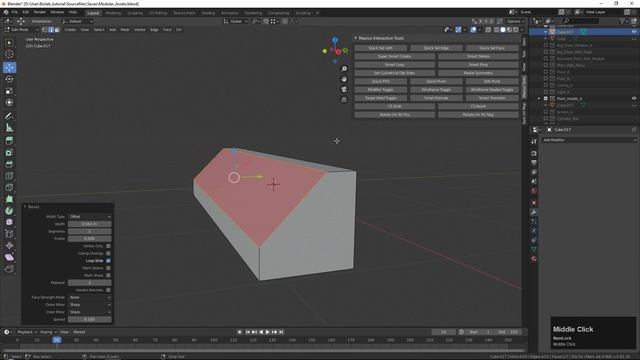
Task: Enable the Mark Seams checkbox
Action: tap(108, 268)
